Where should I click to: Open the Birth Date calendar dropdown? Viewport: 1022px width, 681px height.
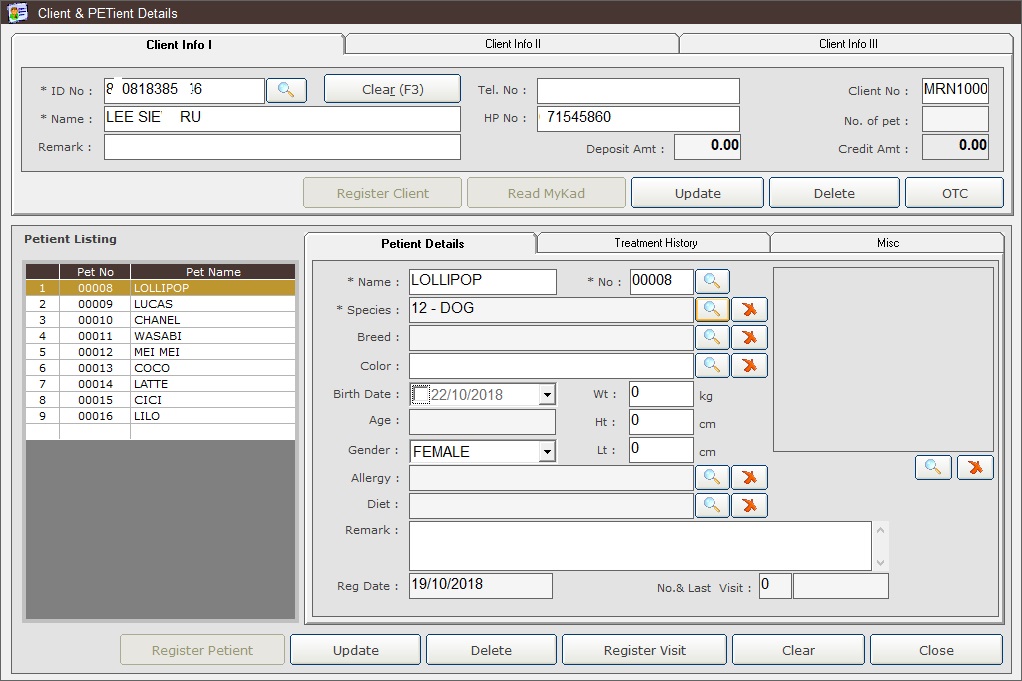click(546, 395)
